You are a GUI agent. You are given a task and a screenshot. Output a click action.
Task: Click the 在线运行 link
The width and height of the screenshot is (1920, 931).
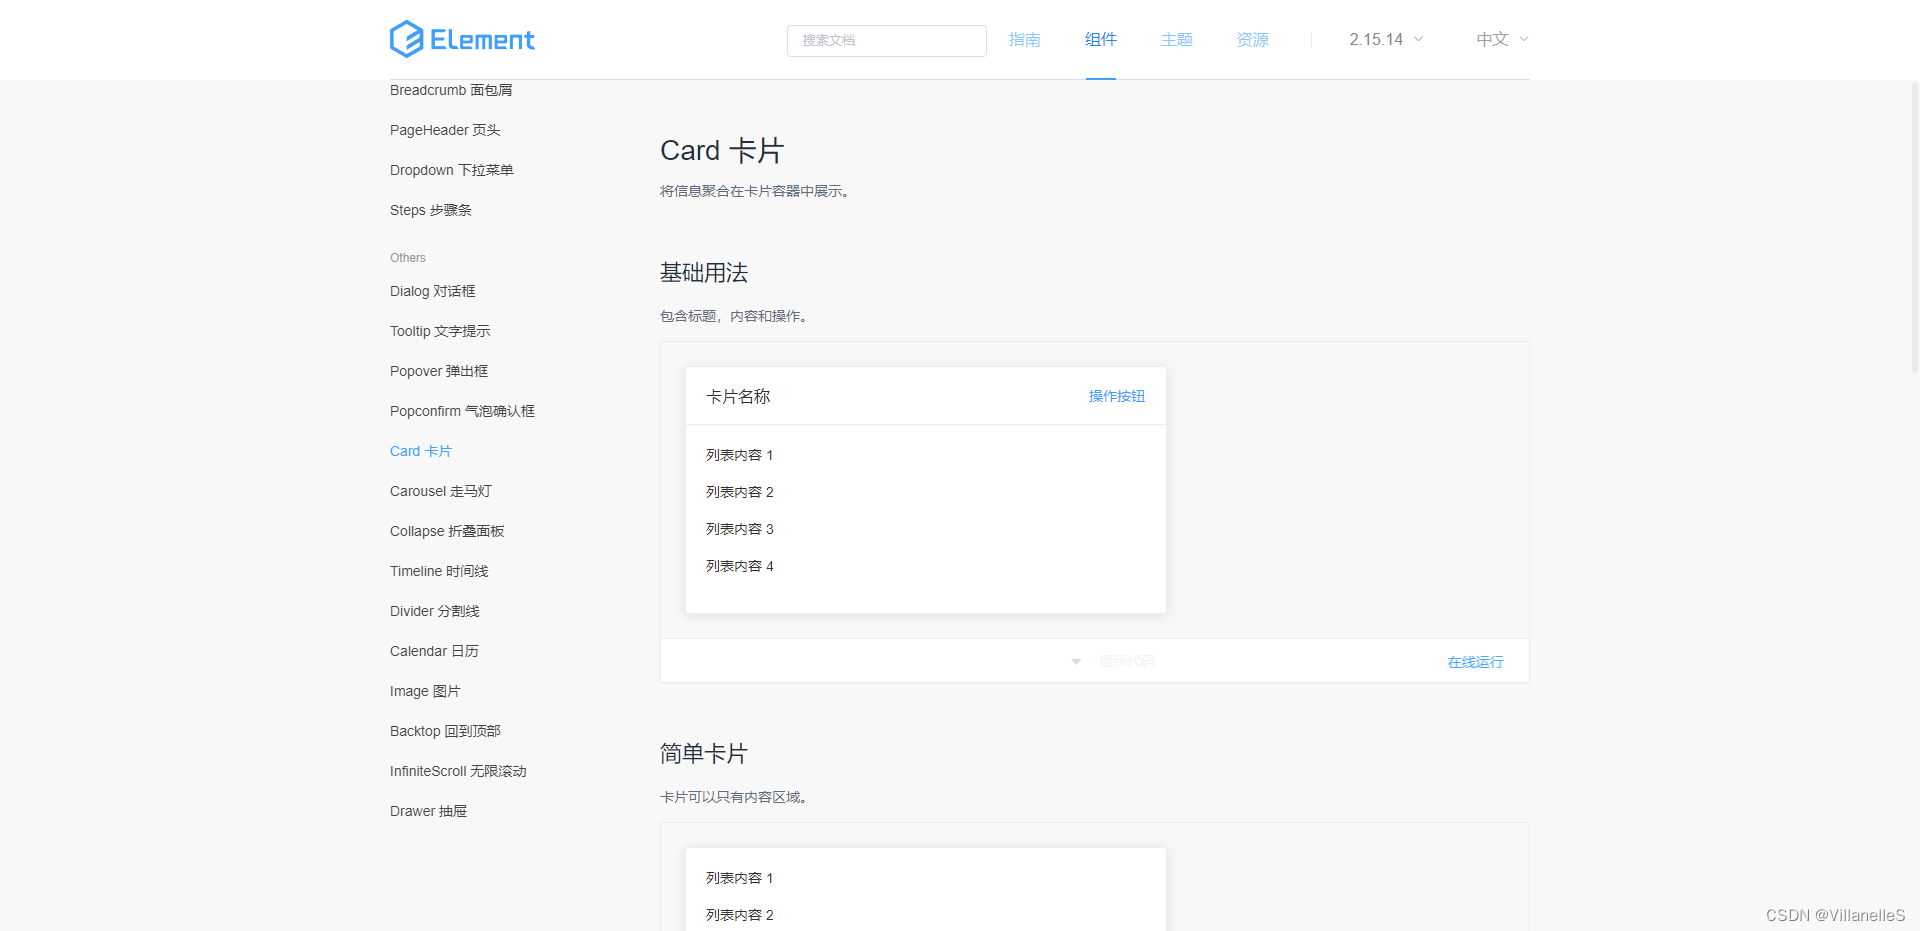point(1475,662)
